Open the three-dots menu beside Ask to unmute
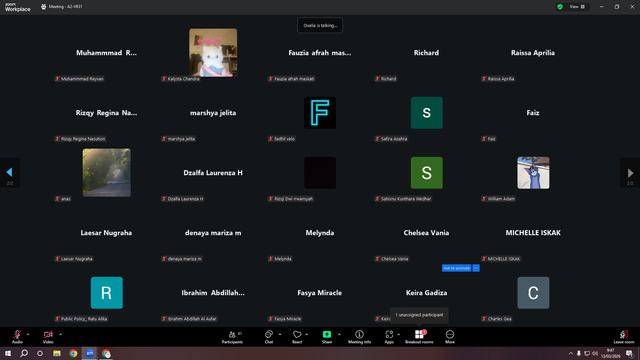This screenshot has height=360, width=640. (476, 268)
